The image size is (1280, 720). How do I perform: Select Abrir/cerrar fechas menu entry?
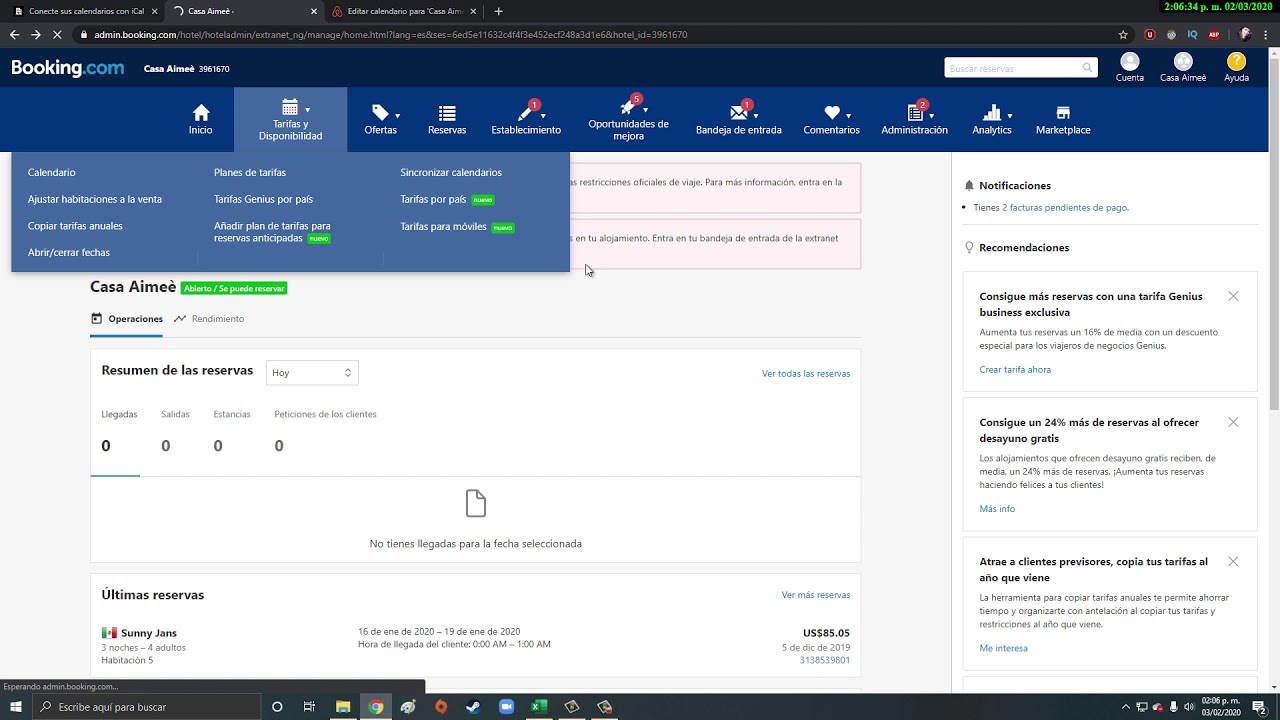[69, 252]
